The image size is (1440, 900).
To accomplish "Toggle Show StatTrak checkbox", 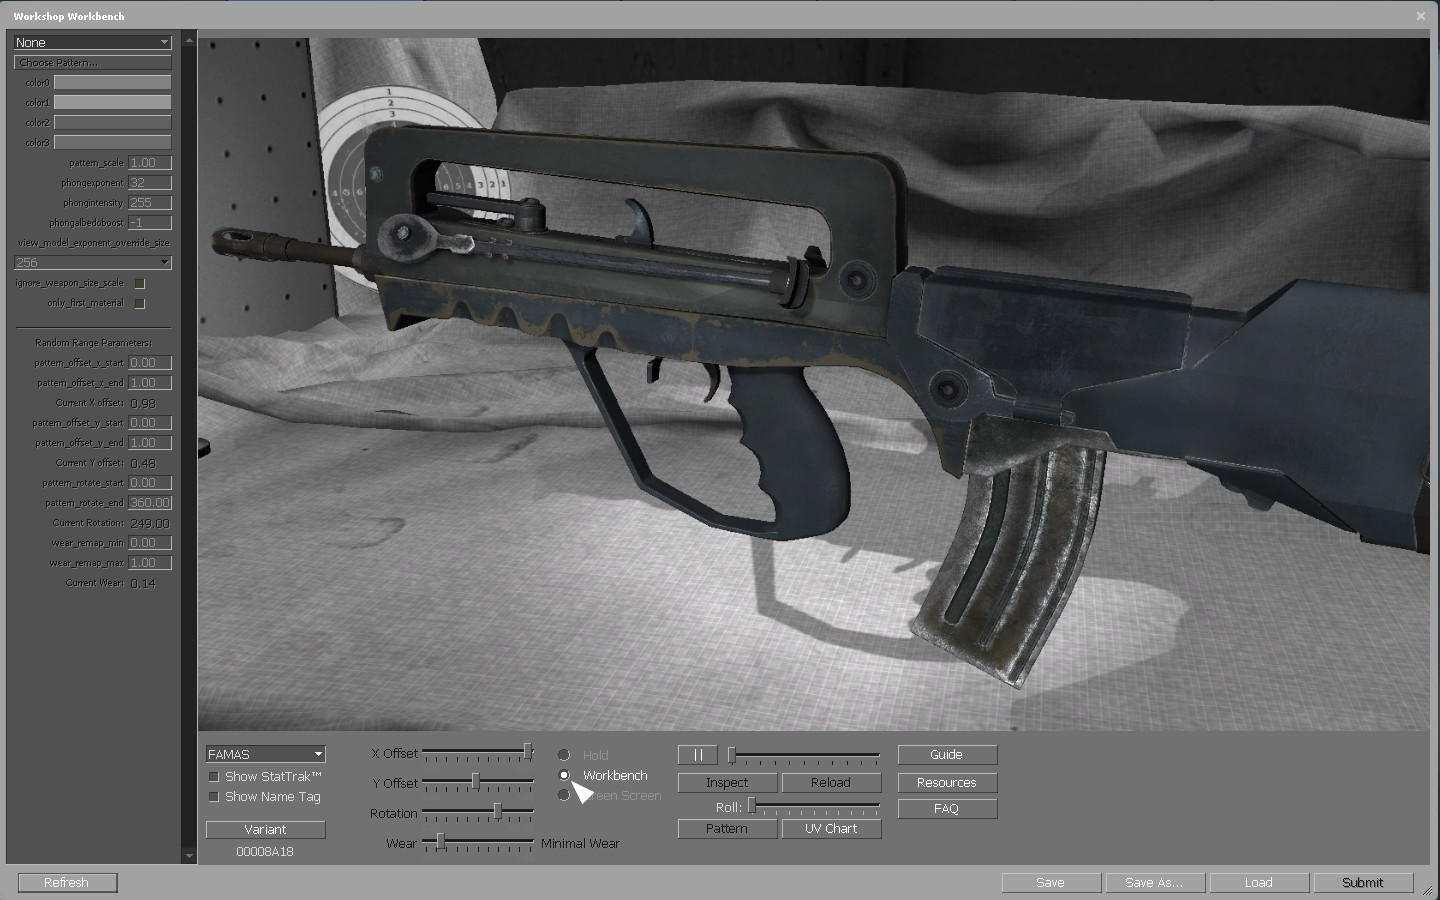I will coord(213,777).
